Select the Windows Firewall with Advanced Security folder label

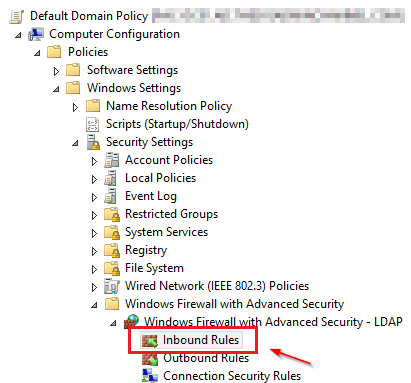tap(234, 304)
